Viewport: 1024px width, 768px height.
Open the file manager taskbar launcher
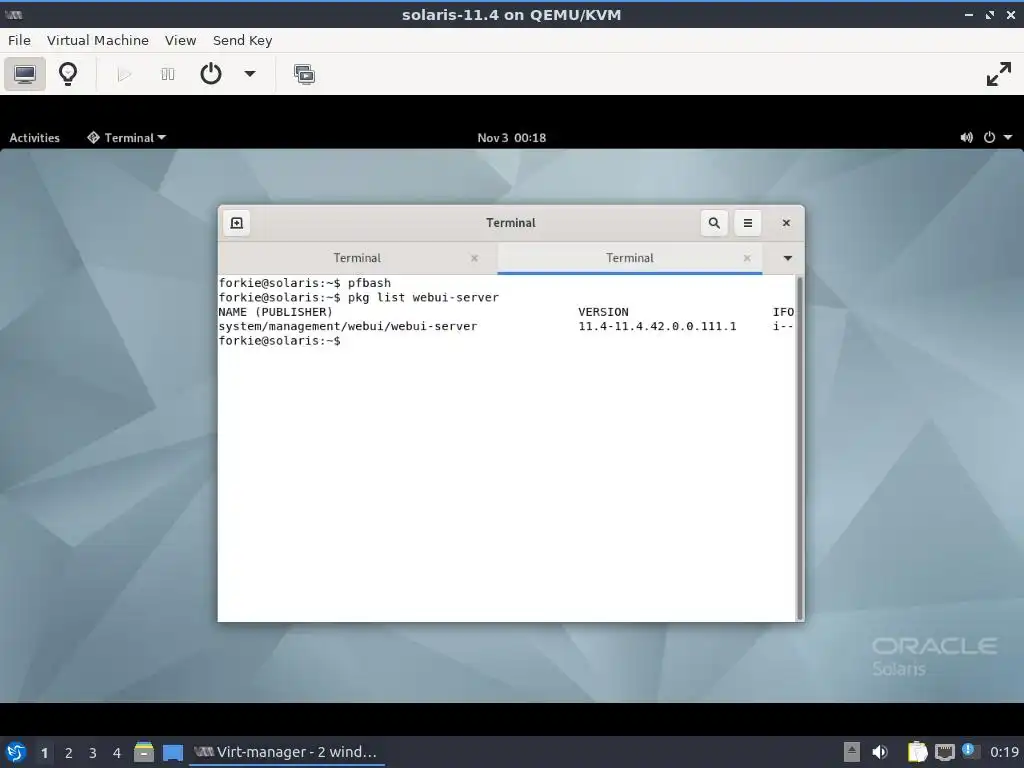coord(144,752)
